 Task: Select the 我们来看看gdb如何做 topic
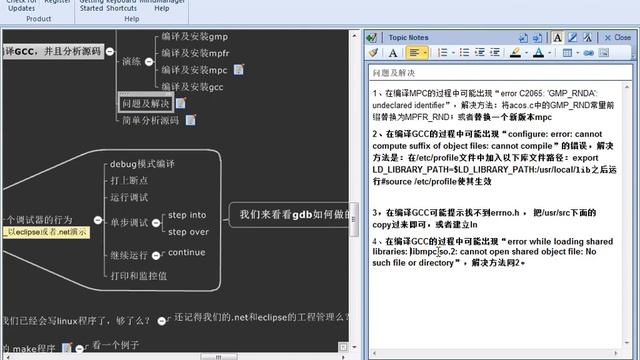click(x=289, y=215)
